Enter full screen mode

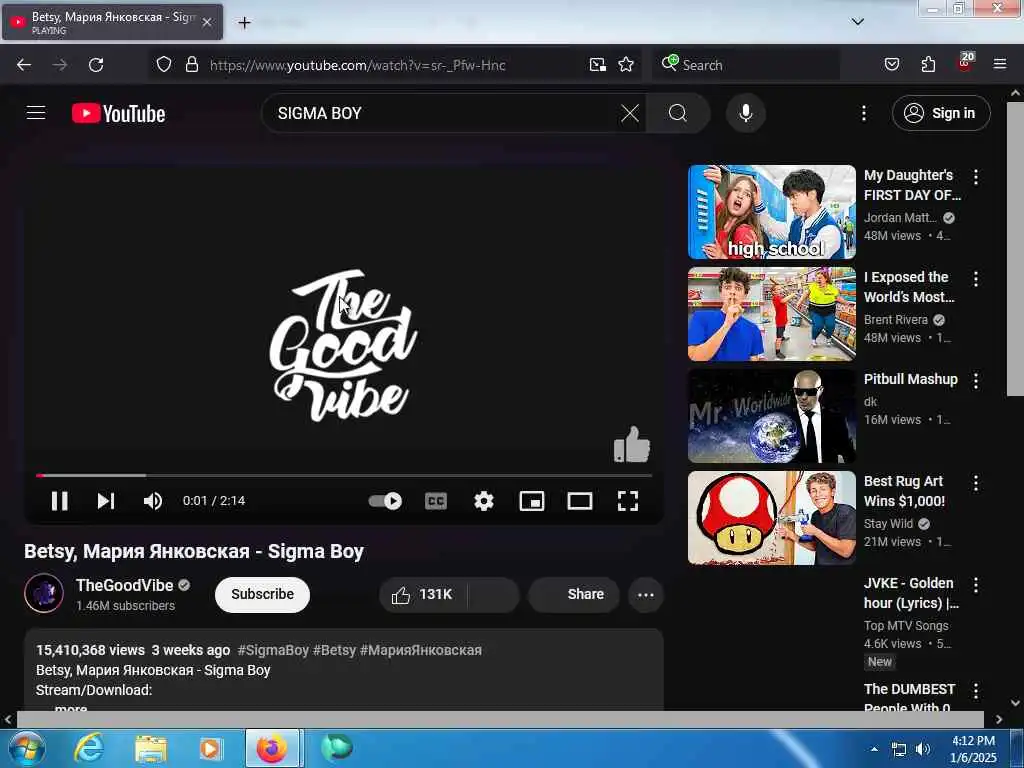[628, 501]
